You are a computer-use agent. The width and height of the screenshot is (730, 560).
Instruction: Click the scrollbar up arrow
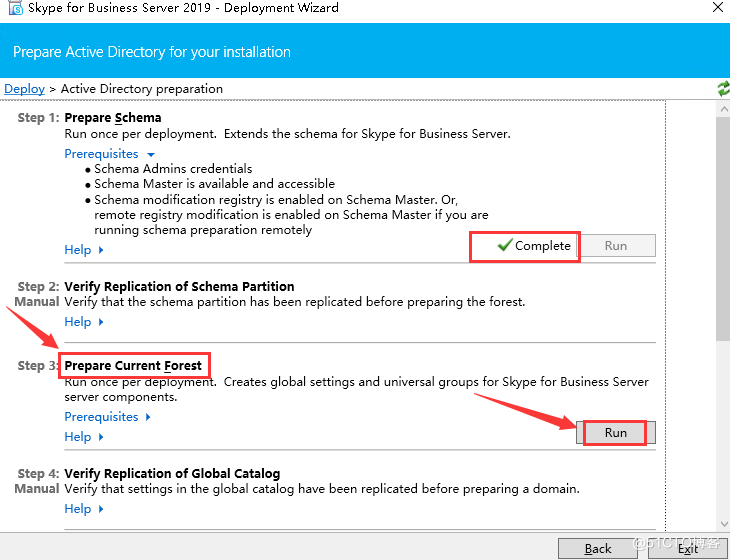click(x=724, y=109)
